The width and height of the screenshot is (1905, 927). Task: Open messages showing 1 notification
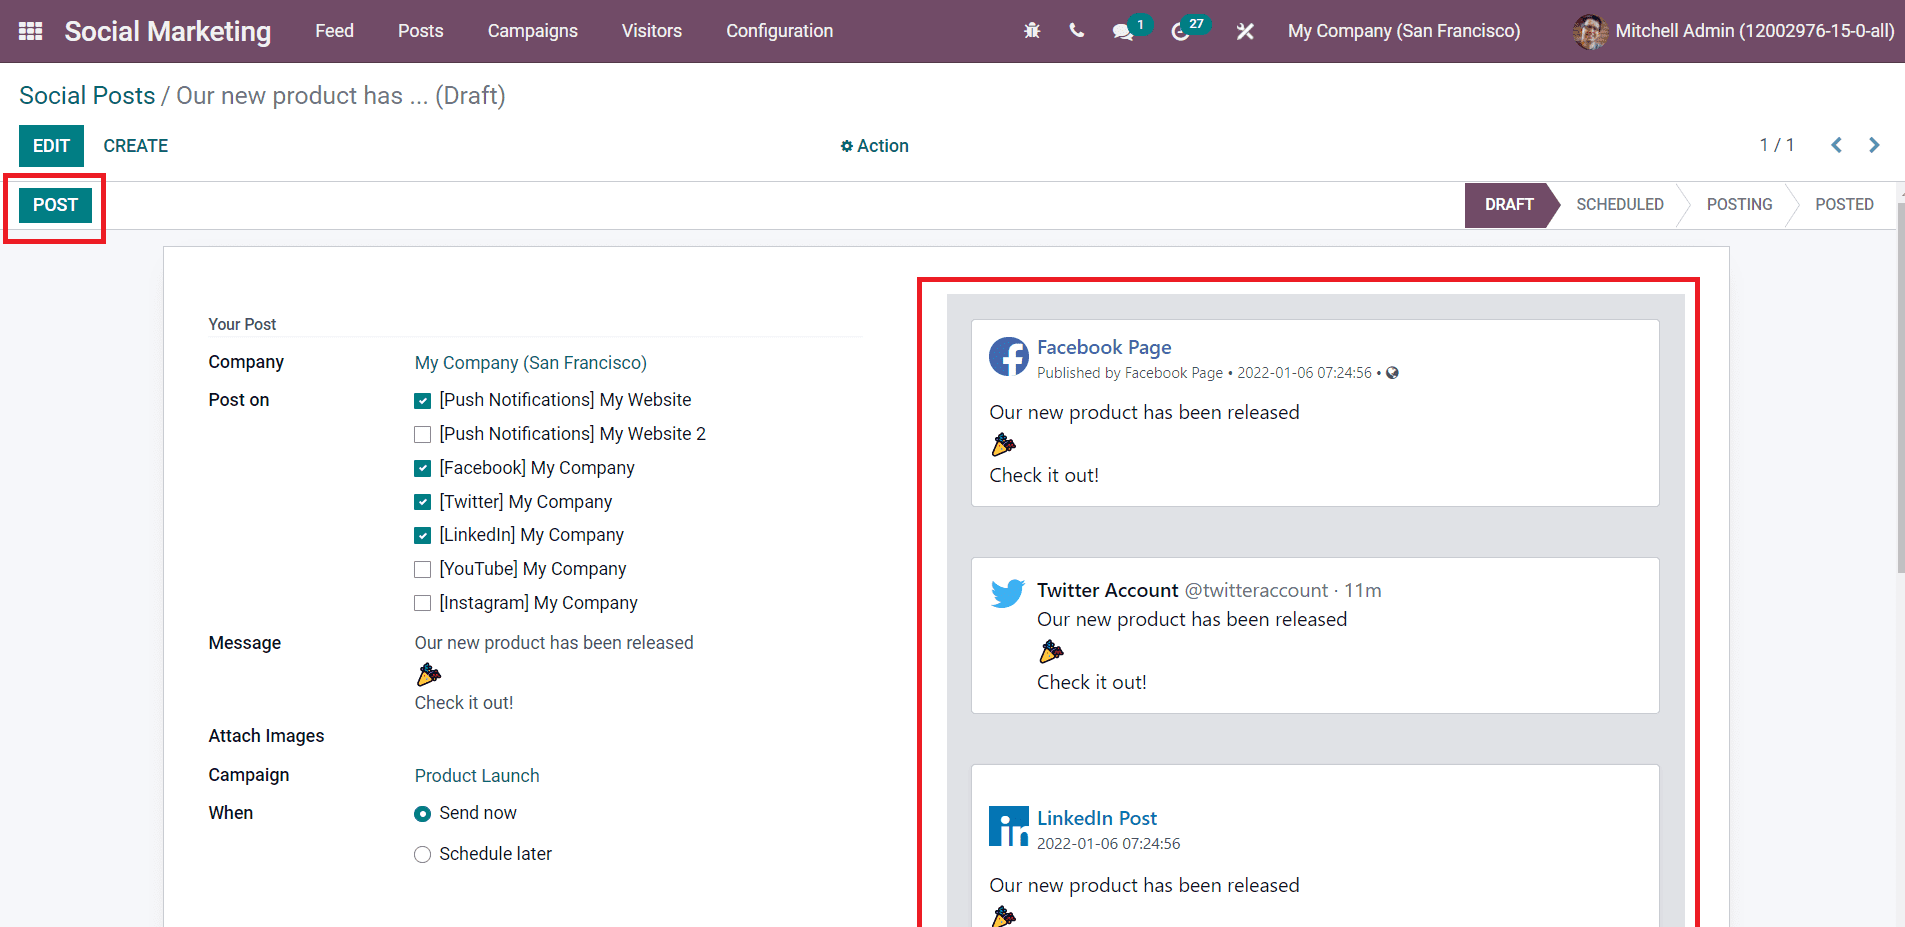(x=1122, y=30)
